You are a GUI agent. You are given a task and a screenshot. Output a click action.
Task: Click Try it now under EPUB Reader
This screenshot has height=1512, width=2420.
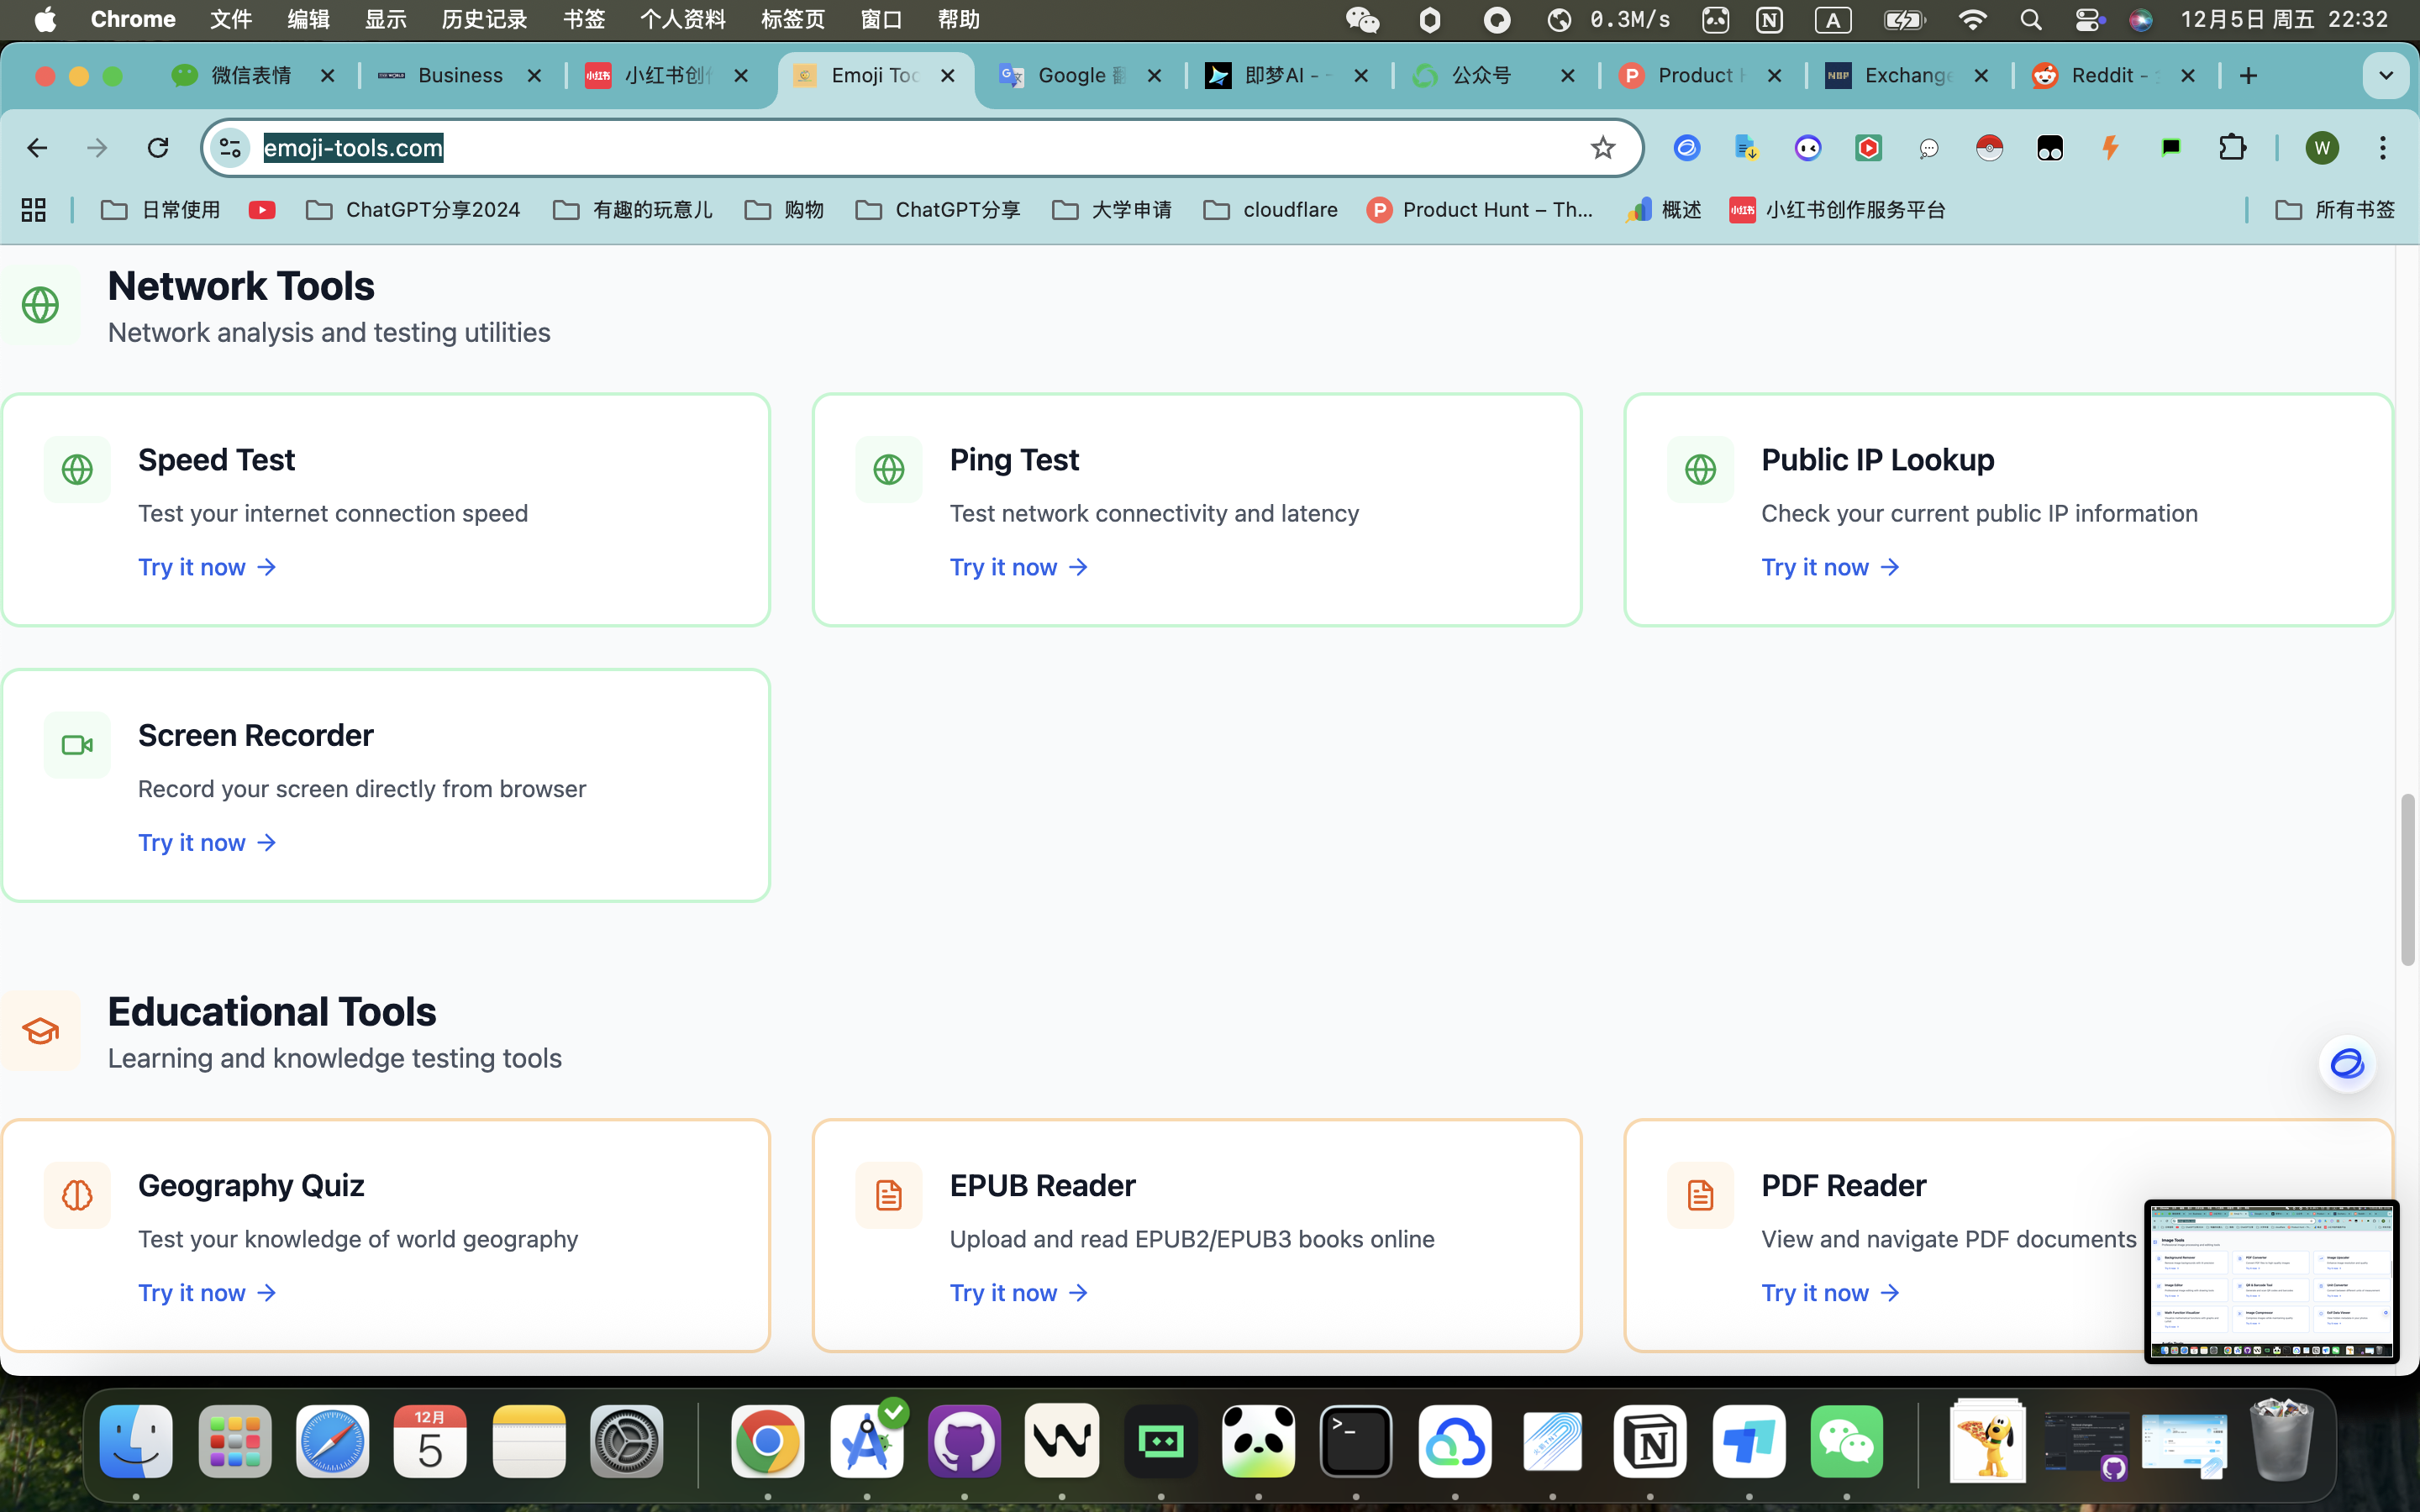[1017, 1292]
